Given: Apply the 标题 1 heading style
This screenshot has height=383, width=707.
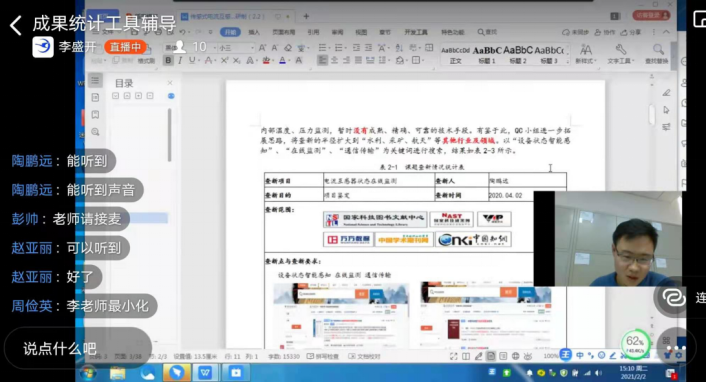Looking at the screenshot, I should pyautogui.click(x=487, y=55).
